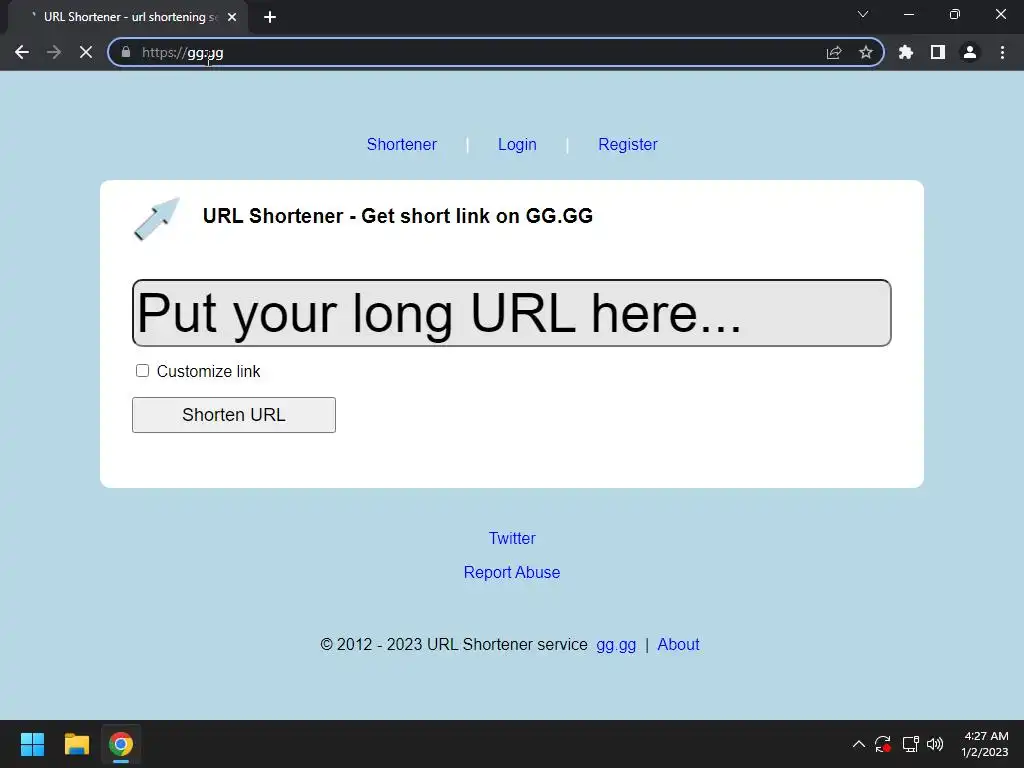This screenshot has width=1024, height=768.
Task: Click the GG.GG arrow logo
Action: coord(157,218)
